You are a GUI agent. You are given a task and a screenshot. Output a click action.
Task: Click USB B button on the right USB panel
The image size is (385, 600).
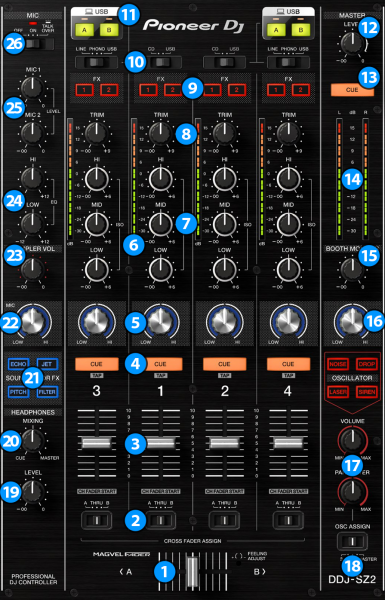pyautogui.click(x=301, y=30)
